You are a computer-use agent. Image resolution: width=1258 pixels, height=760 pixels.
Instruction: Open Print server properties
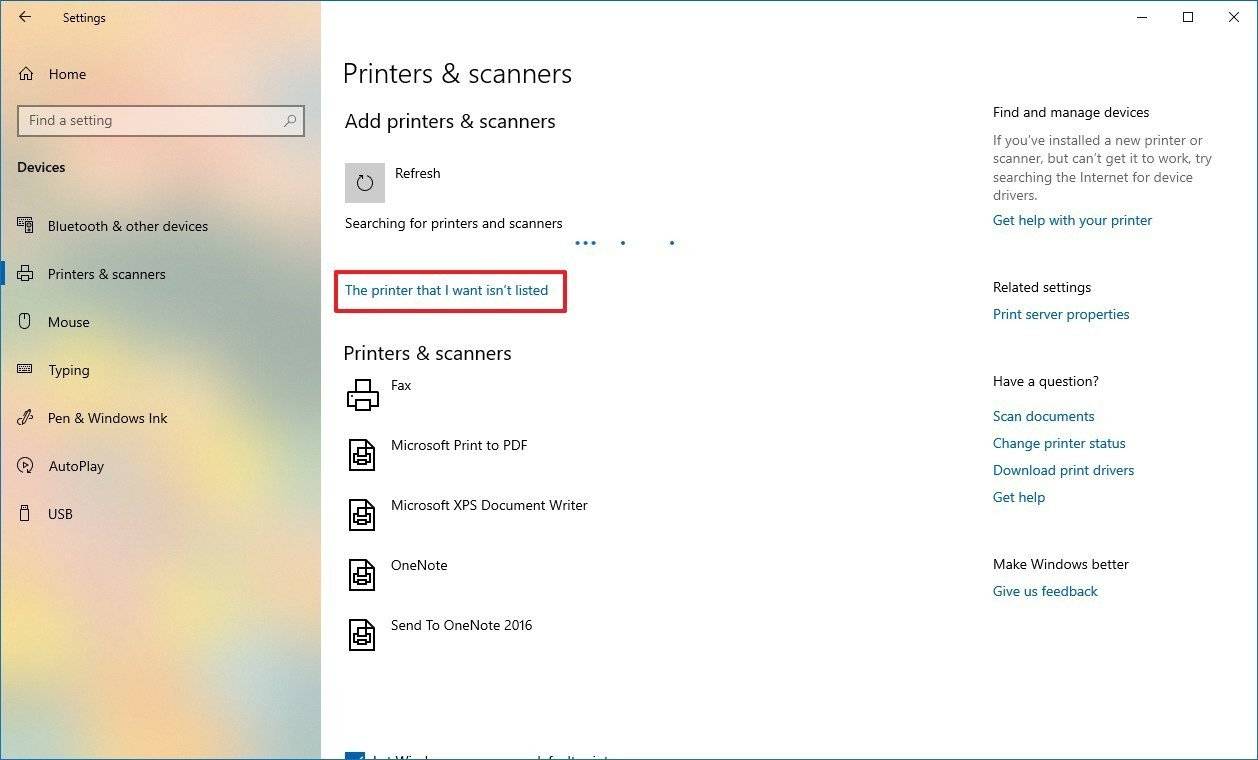click(x=1060, y=313)
